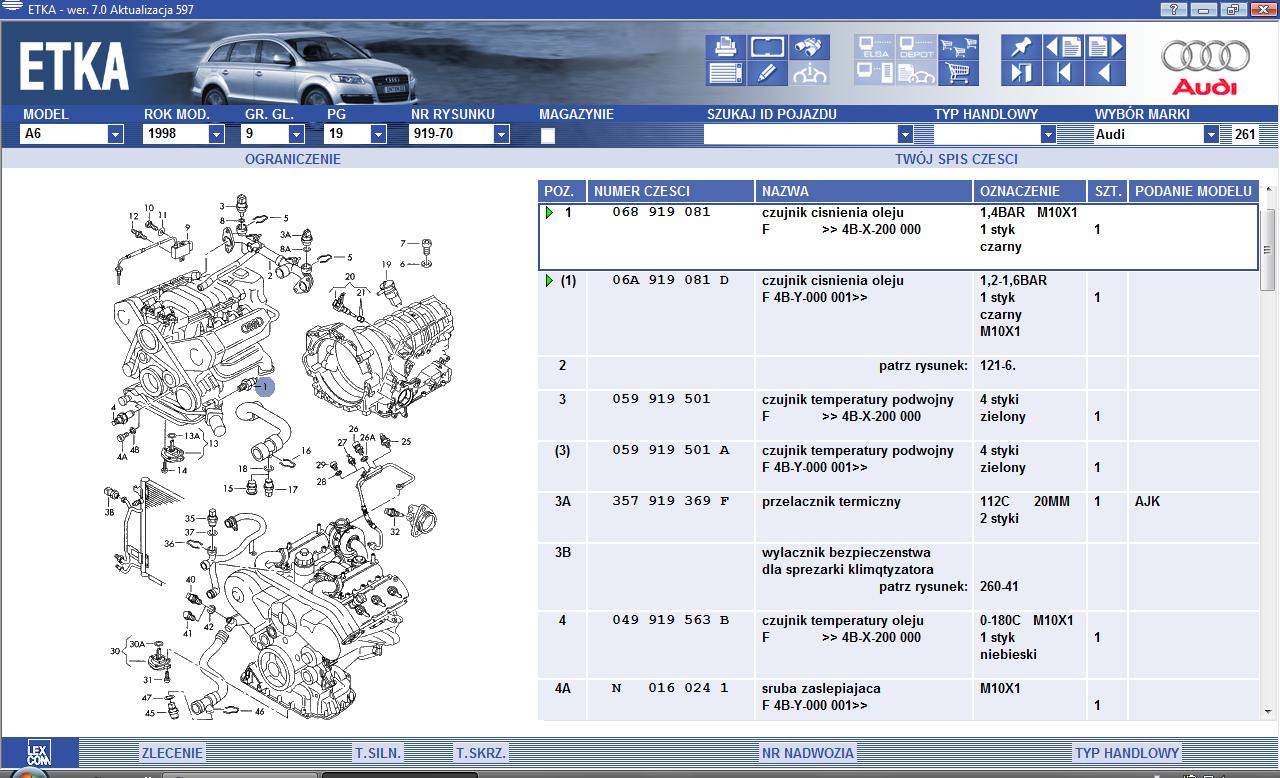
Task: Click the document-with-car icon below DEPOT
Action: pos(916,73)
